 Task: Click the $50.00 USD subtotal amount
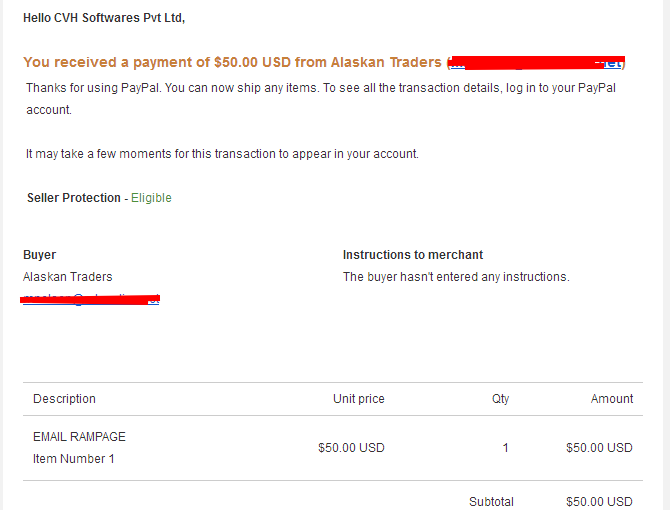(599, 502)
